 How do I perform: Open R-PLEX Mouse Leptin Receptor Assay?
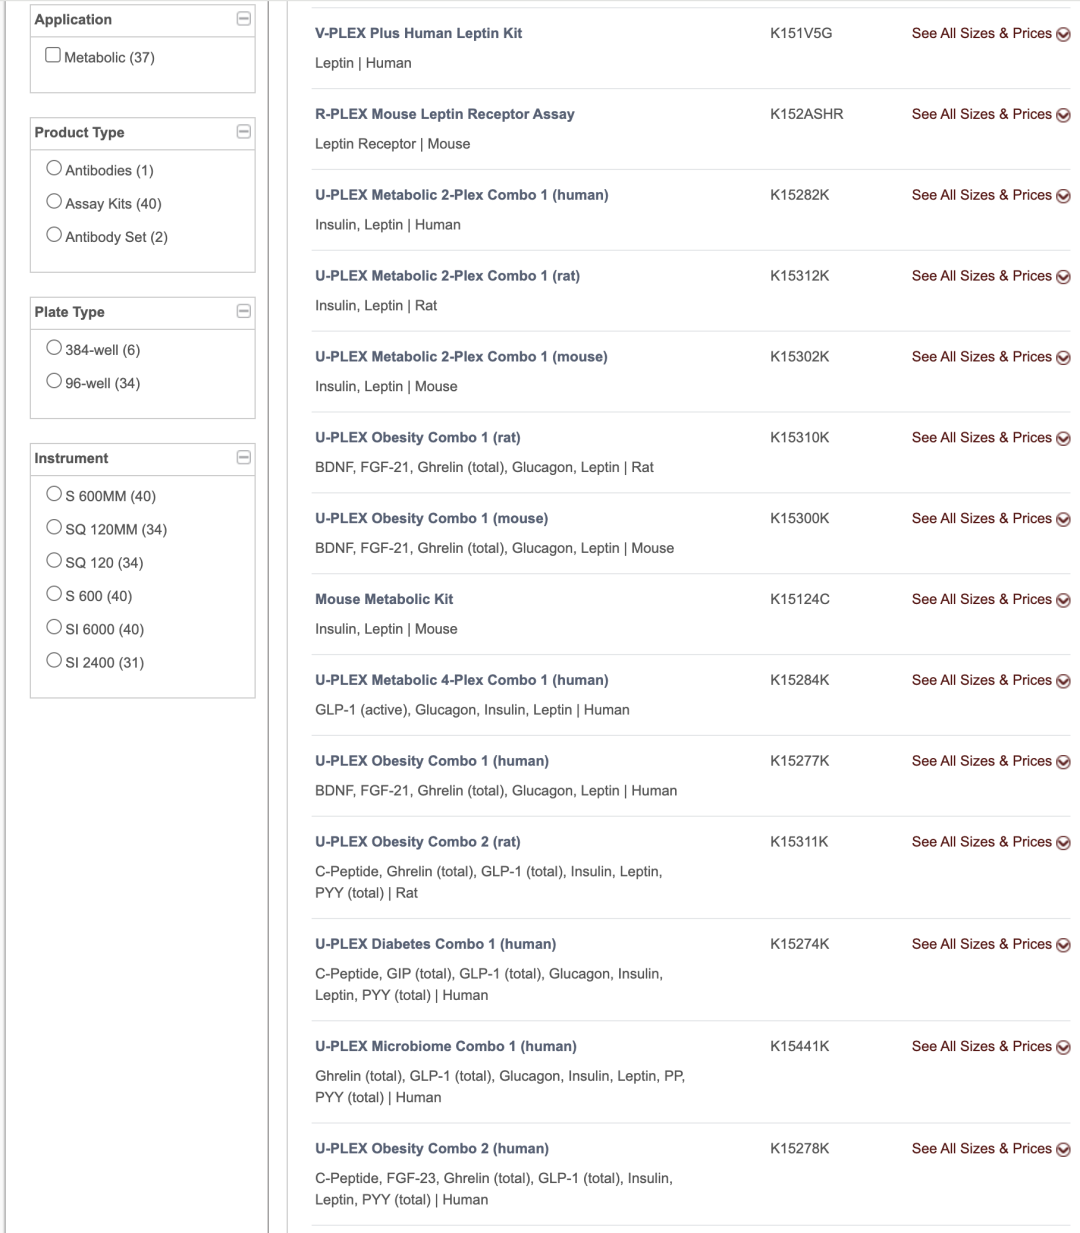click(x=445, y=114)
